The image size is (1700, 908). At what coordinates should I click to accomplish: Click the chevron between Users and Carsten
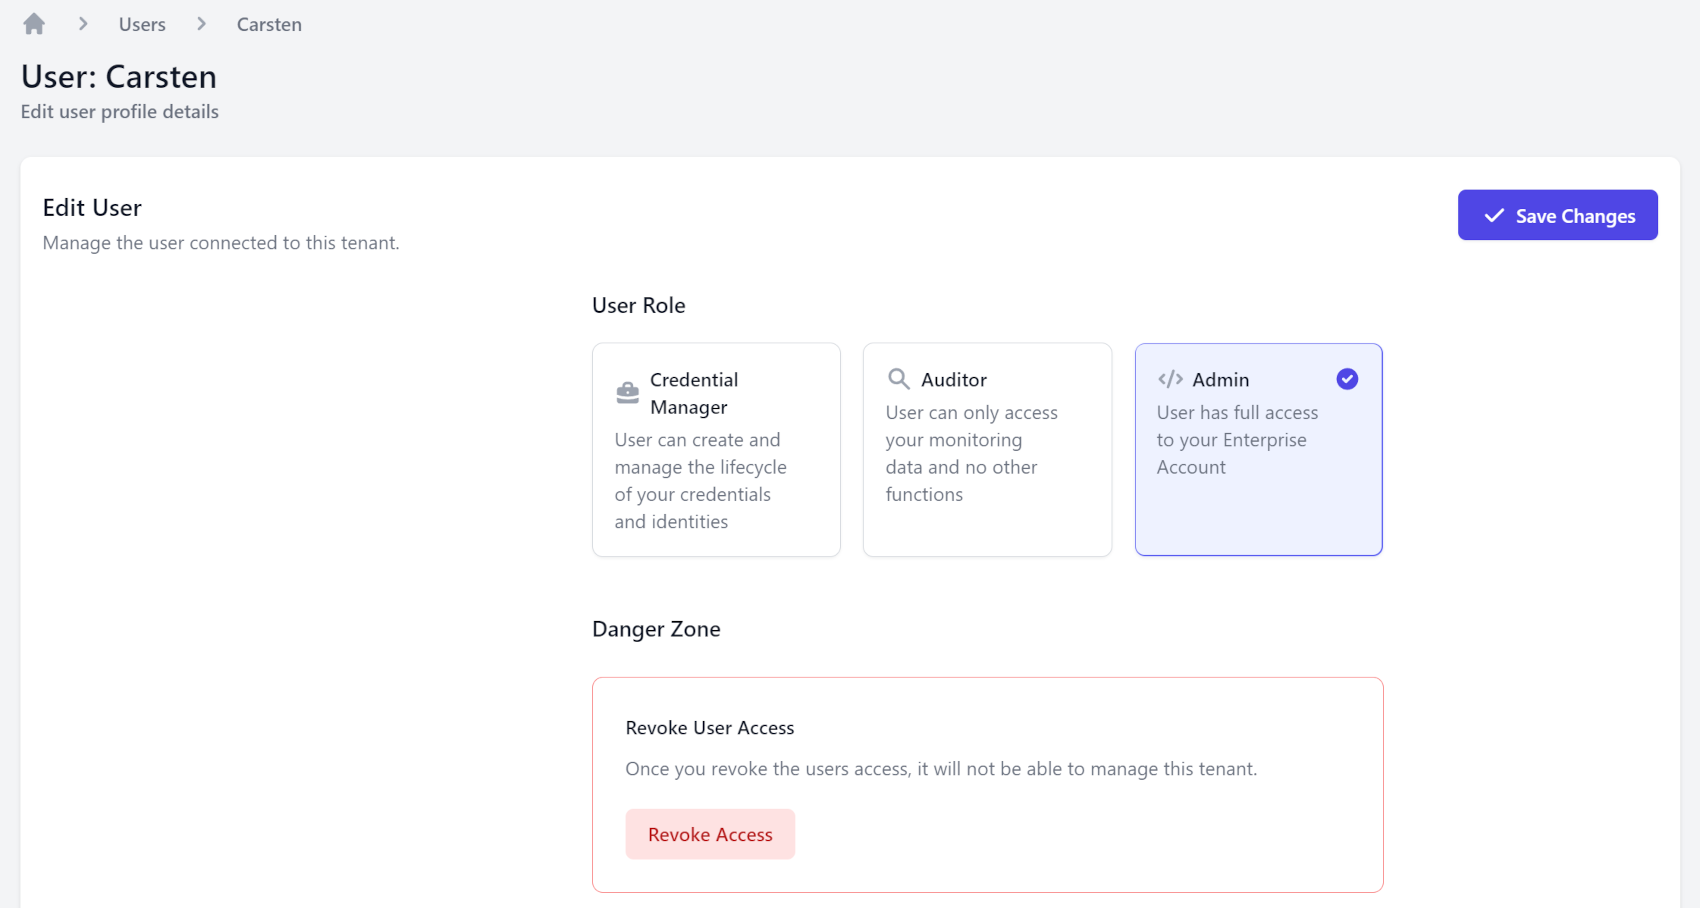tap(200, 23)
